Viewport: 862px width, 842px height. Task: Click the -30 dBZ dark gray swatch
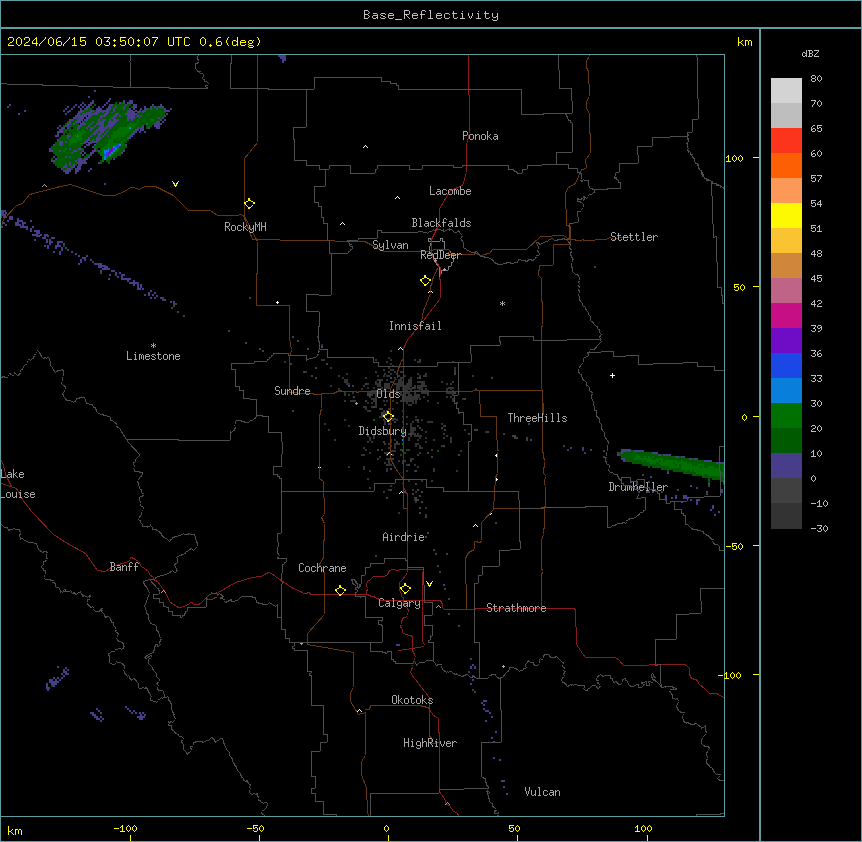[786, 516]
